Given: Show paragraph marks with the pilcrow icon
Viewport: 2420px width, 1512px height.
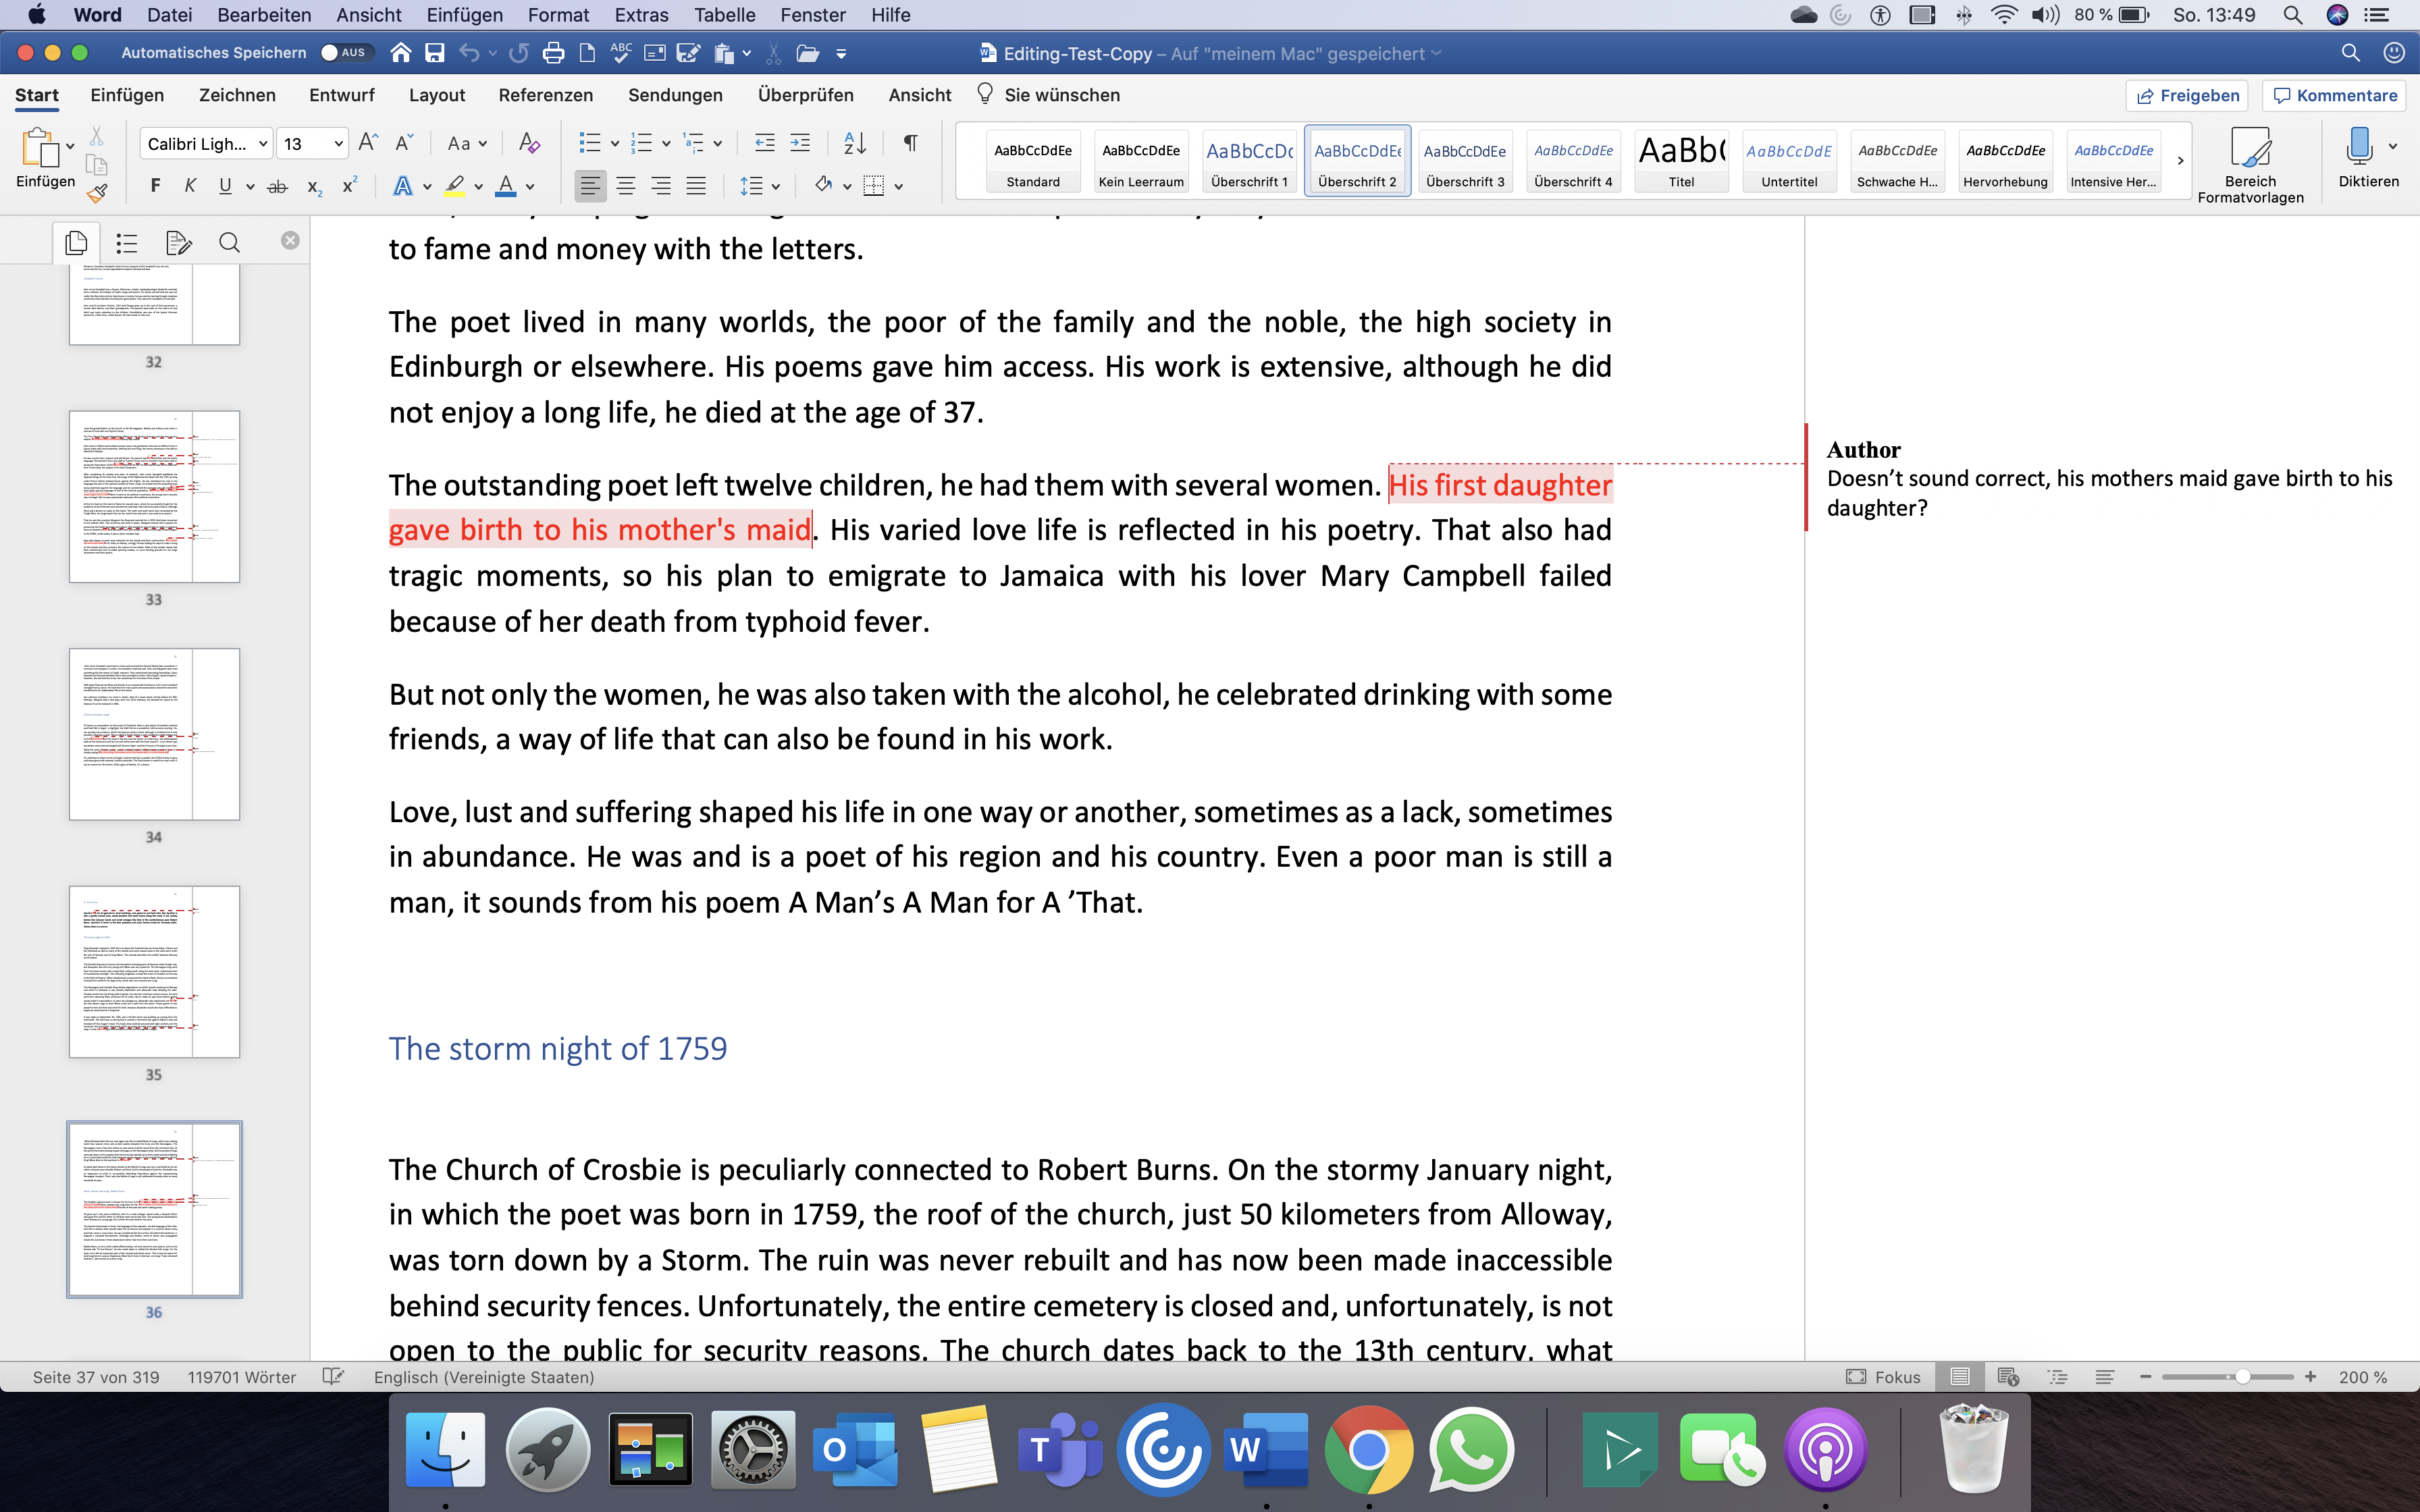Looking at the screenshot, I should 910,143.
